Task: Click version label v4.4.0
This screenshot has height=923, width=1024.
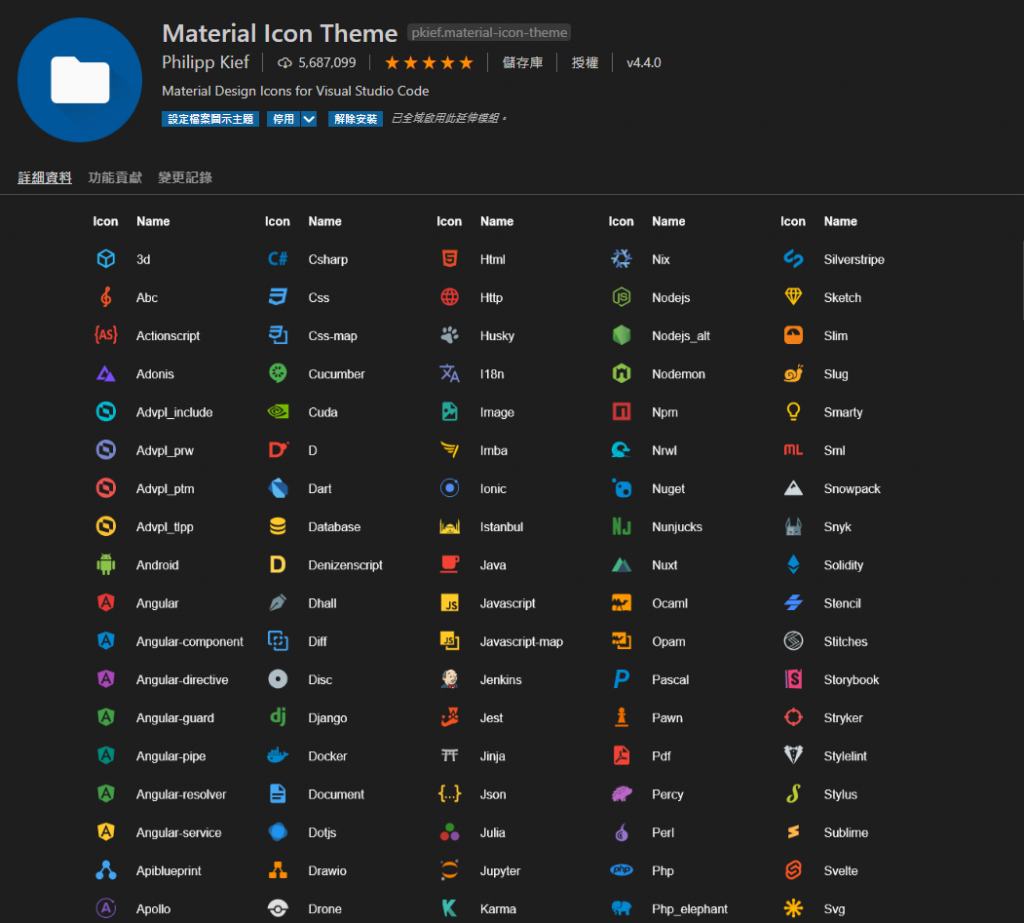Action: [x=643, y=63]
